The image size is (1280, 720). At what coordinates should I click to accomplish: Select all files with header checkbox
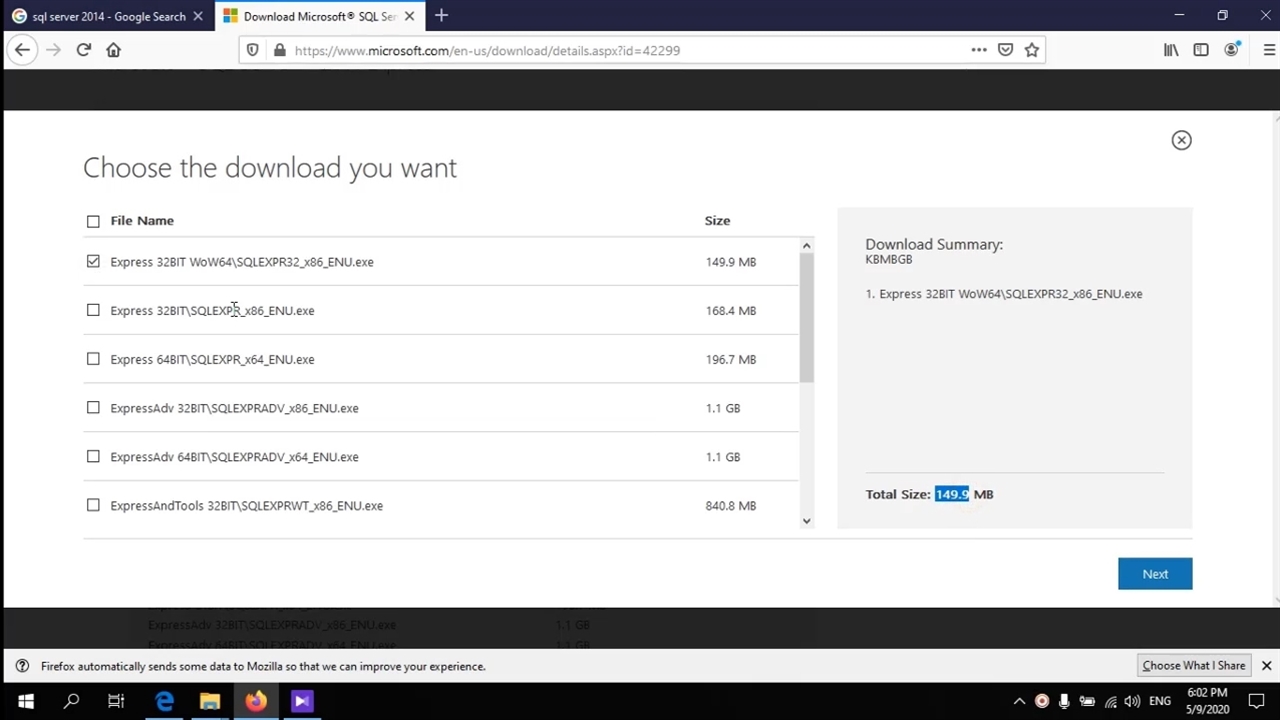(93, 221)
